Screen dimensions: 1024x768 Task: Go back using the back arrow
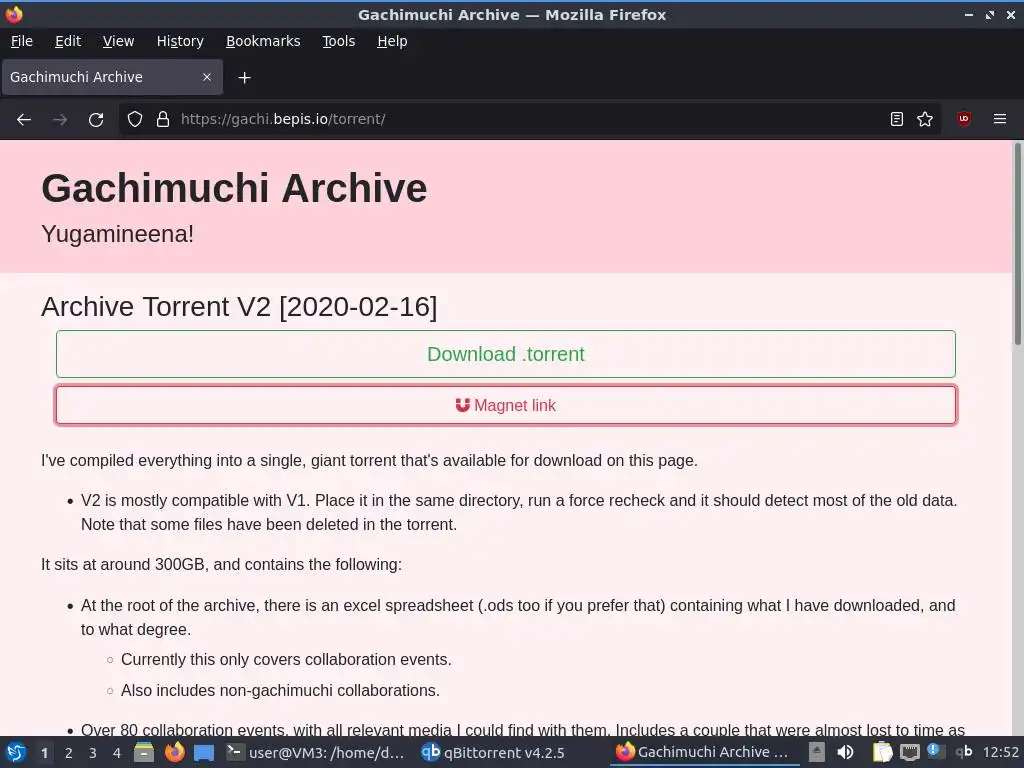24,120
